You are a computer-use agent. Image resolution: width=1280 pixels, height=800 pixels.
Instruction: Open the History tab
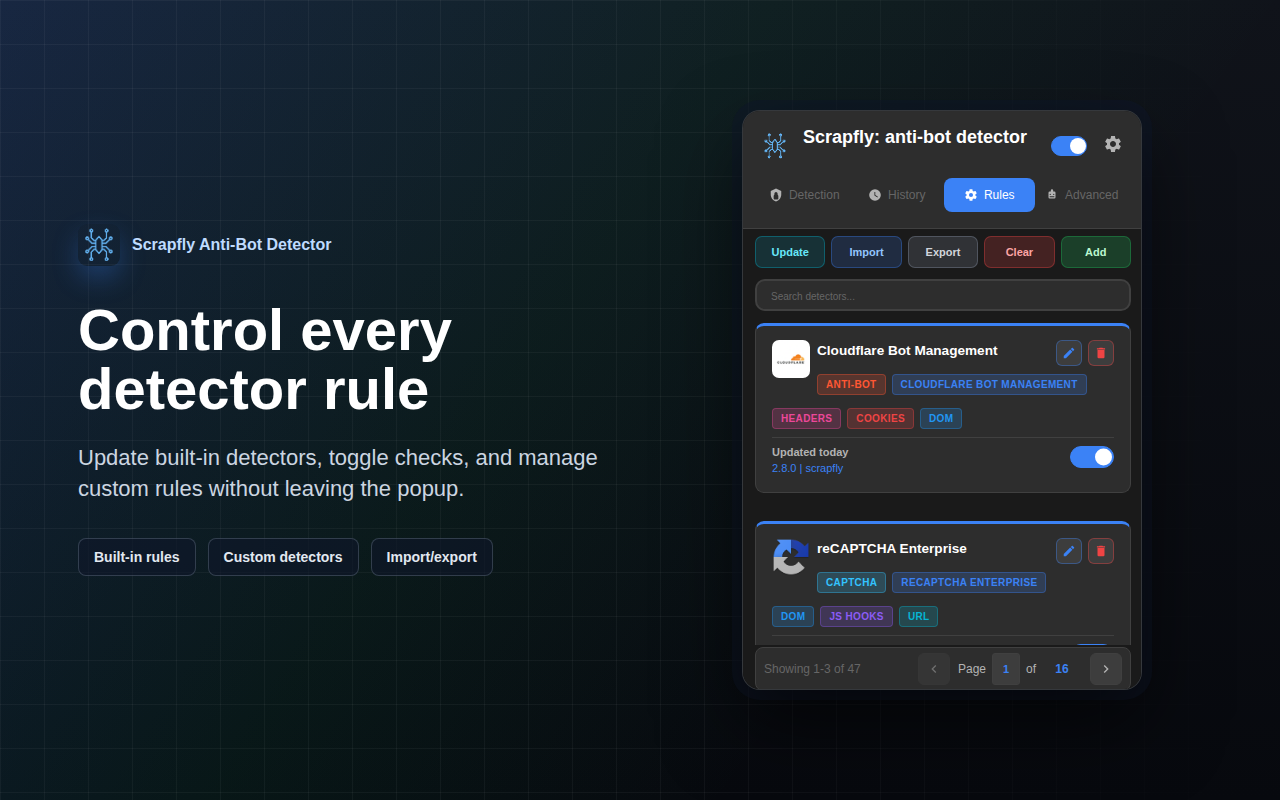coord(897,195)
